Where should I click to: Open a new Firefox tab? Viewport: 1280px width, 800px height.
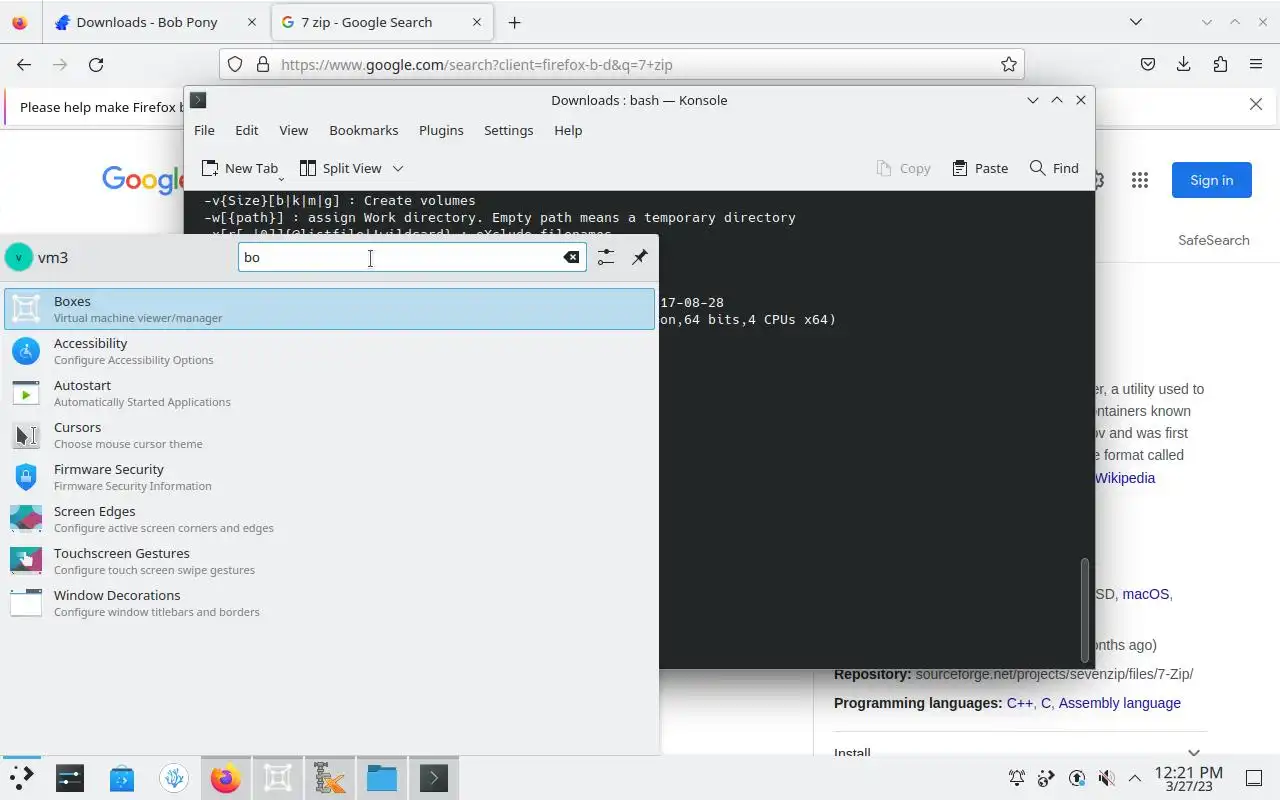tap(514, 22)
